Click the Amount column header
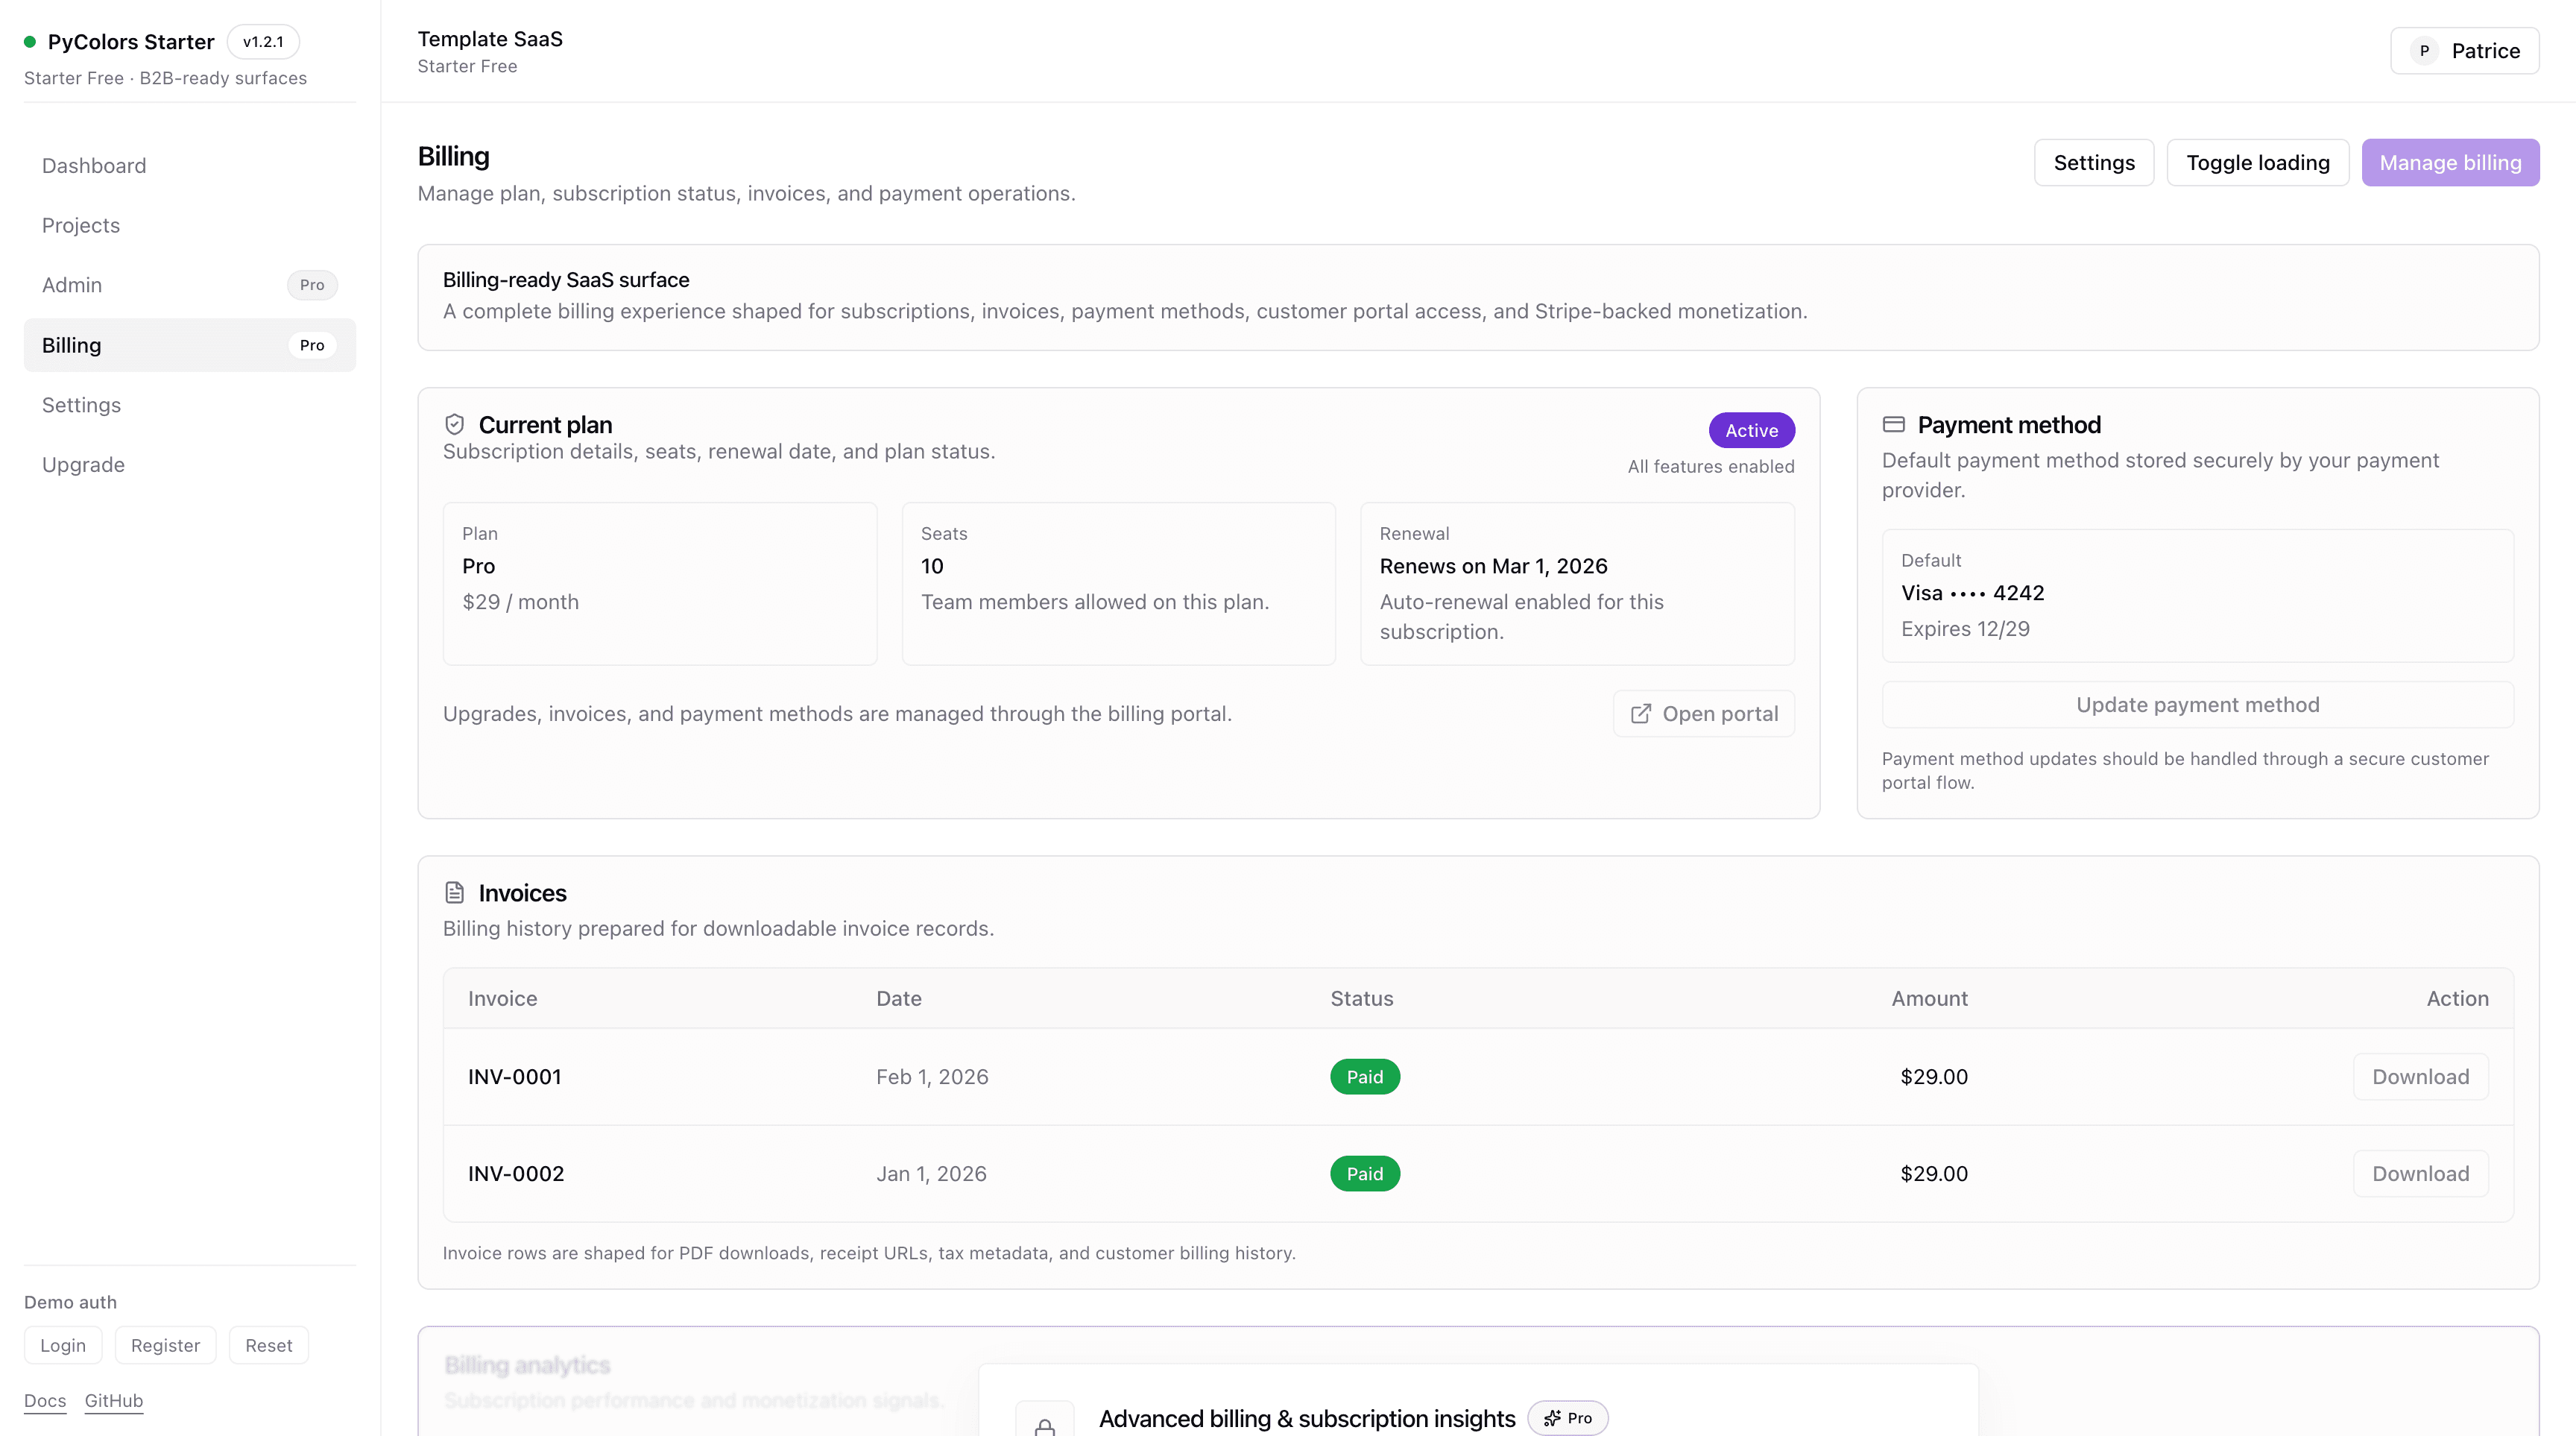Screen dimensions: 2576x1436 pyautogui.click(x=1929, y=999)
